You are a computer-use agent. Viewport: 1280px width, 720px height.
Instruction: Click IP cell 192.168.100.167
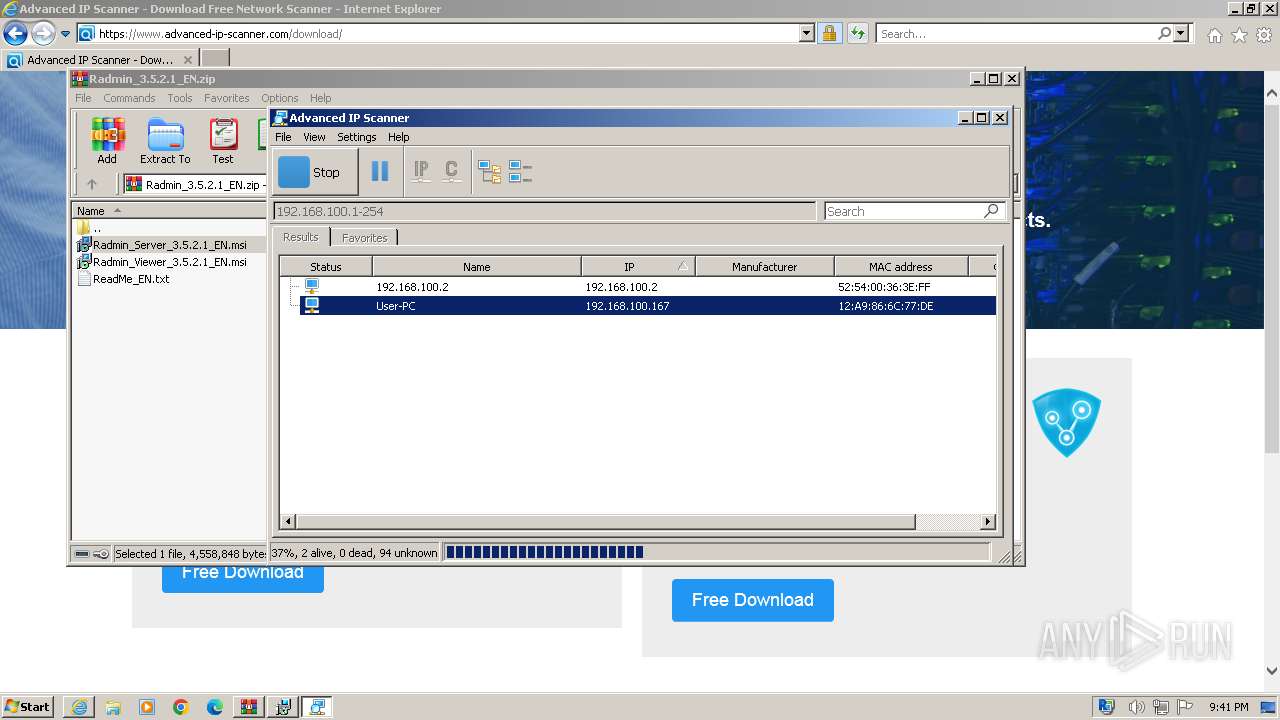[627, 306]
